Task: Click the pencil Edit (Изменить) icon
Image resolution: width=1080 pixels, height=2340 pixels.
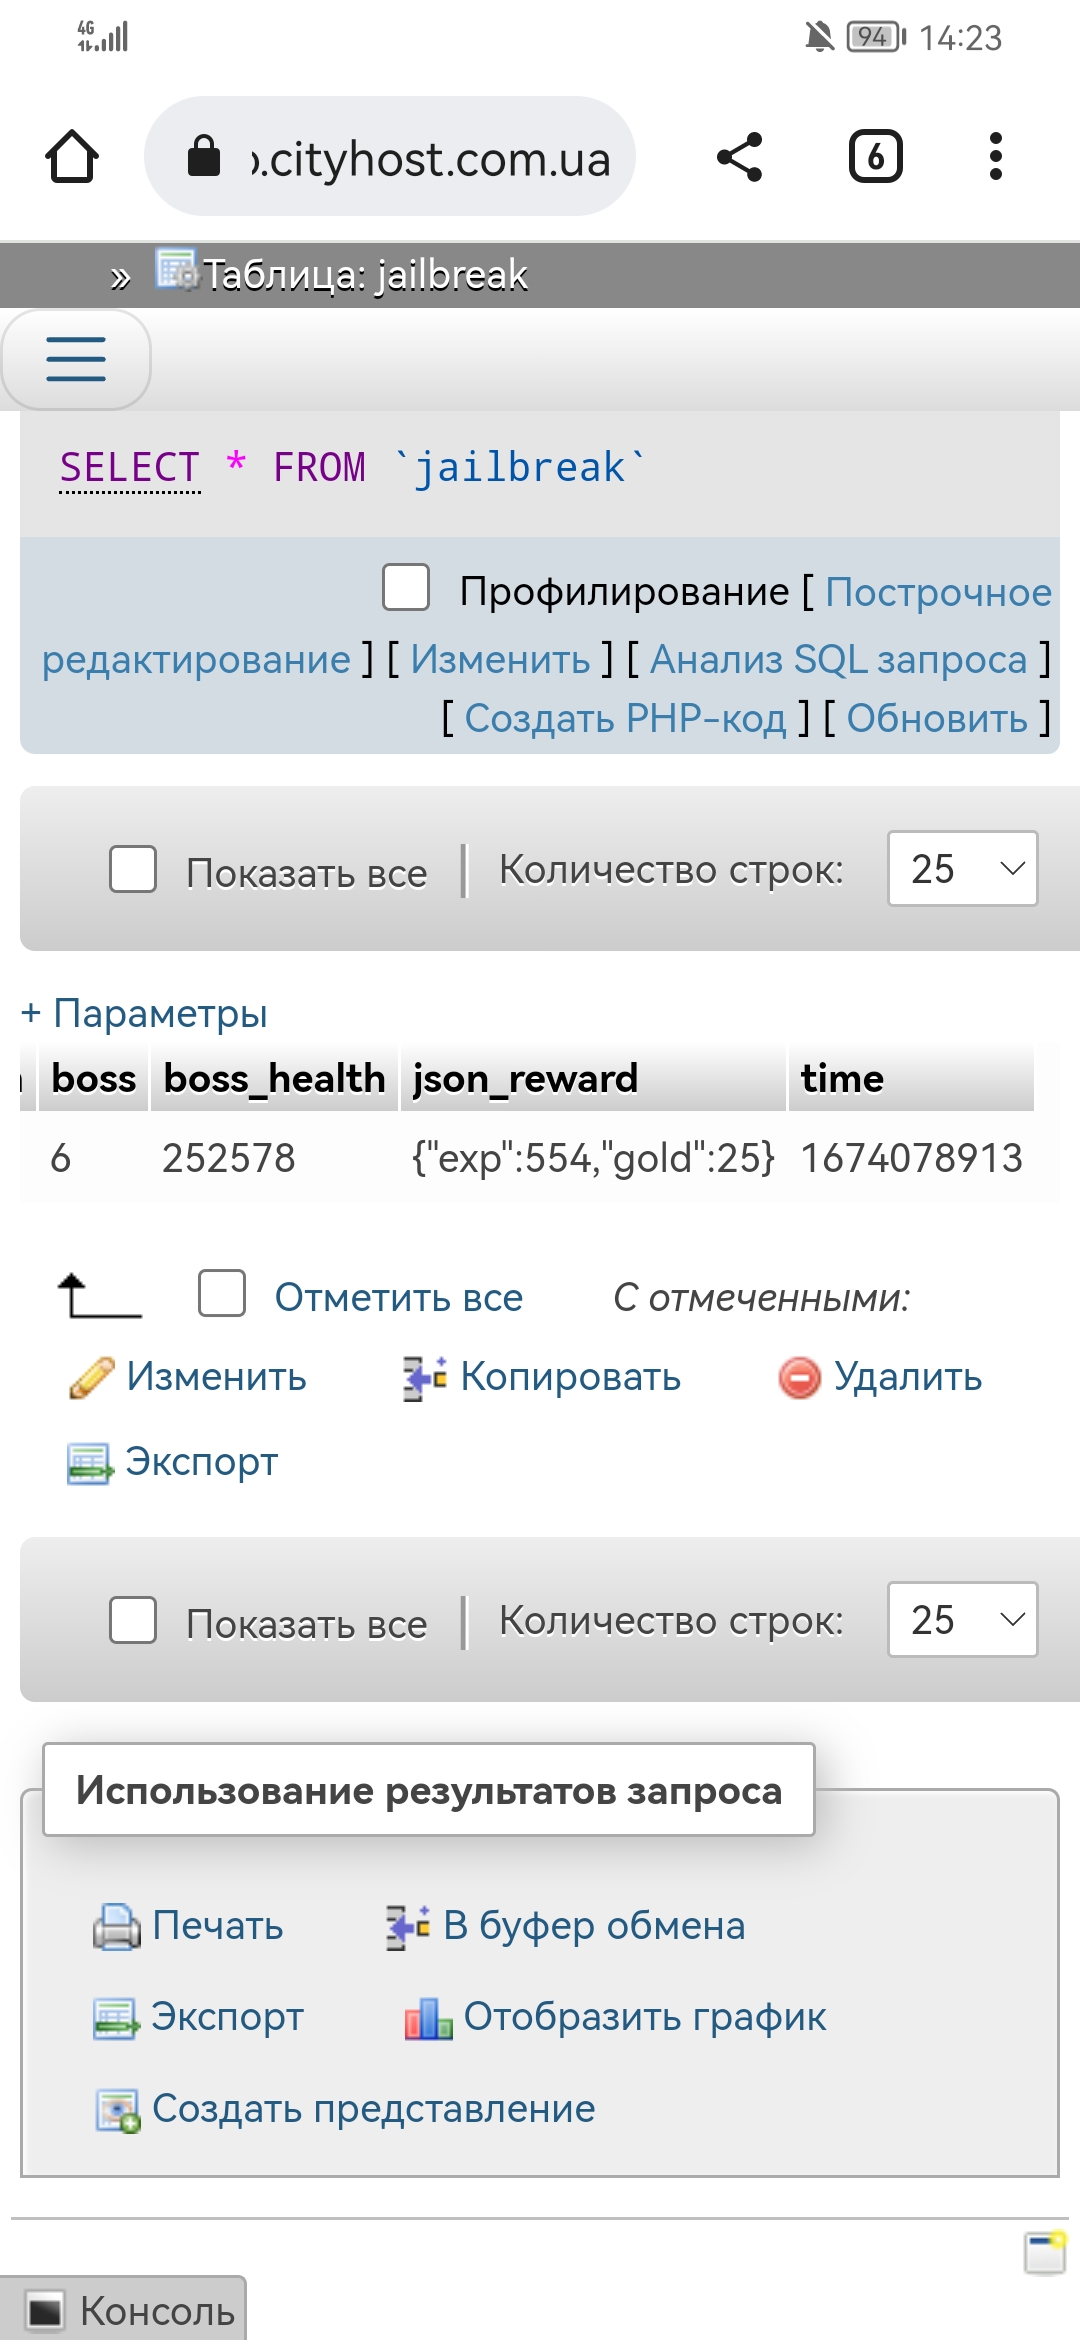Action: click(91, 1378)
